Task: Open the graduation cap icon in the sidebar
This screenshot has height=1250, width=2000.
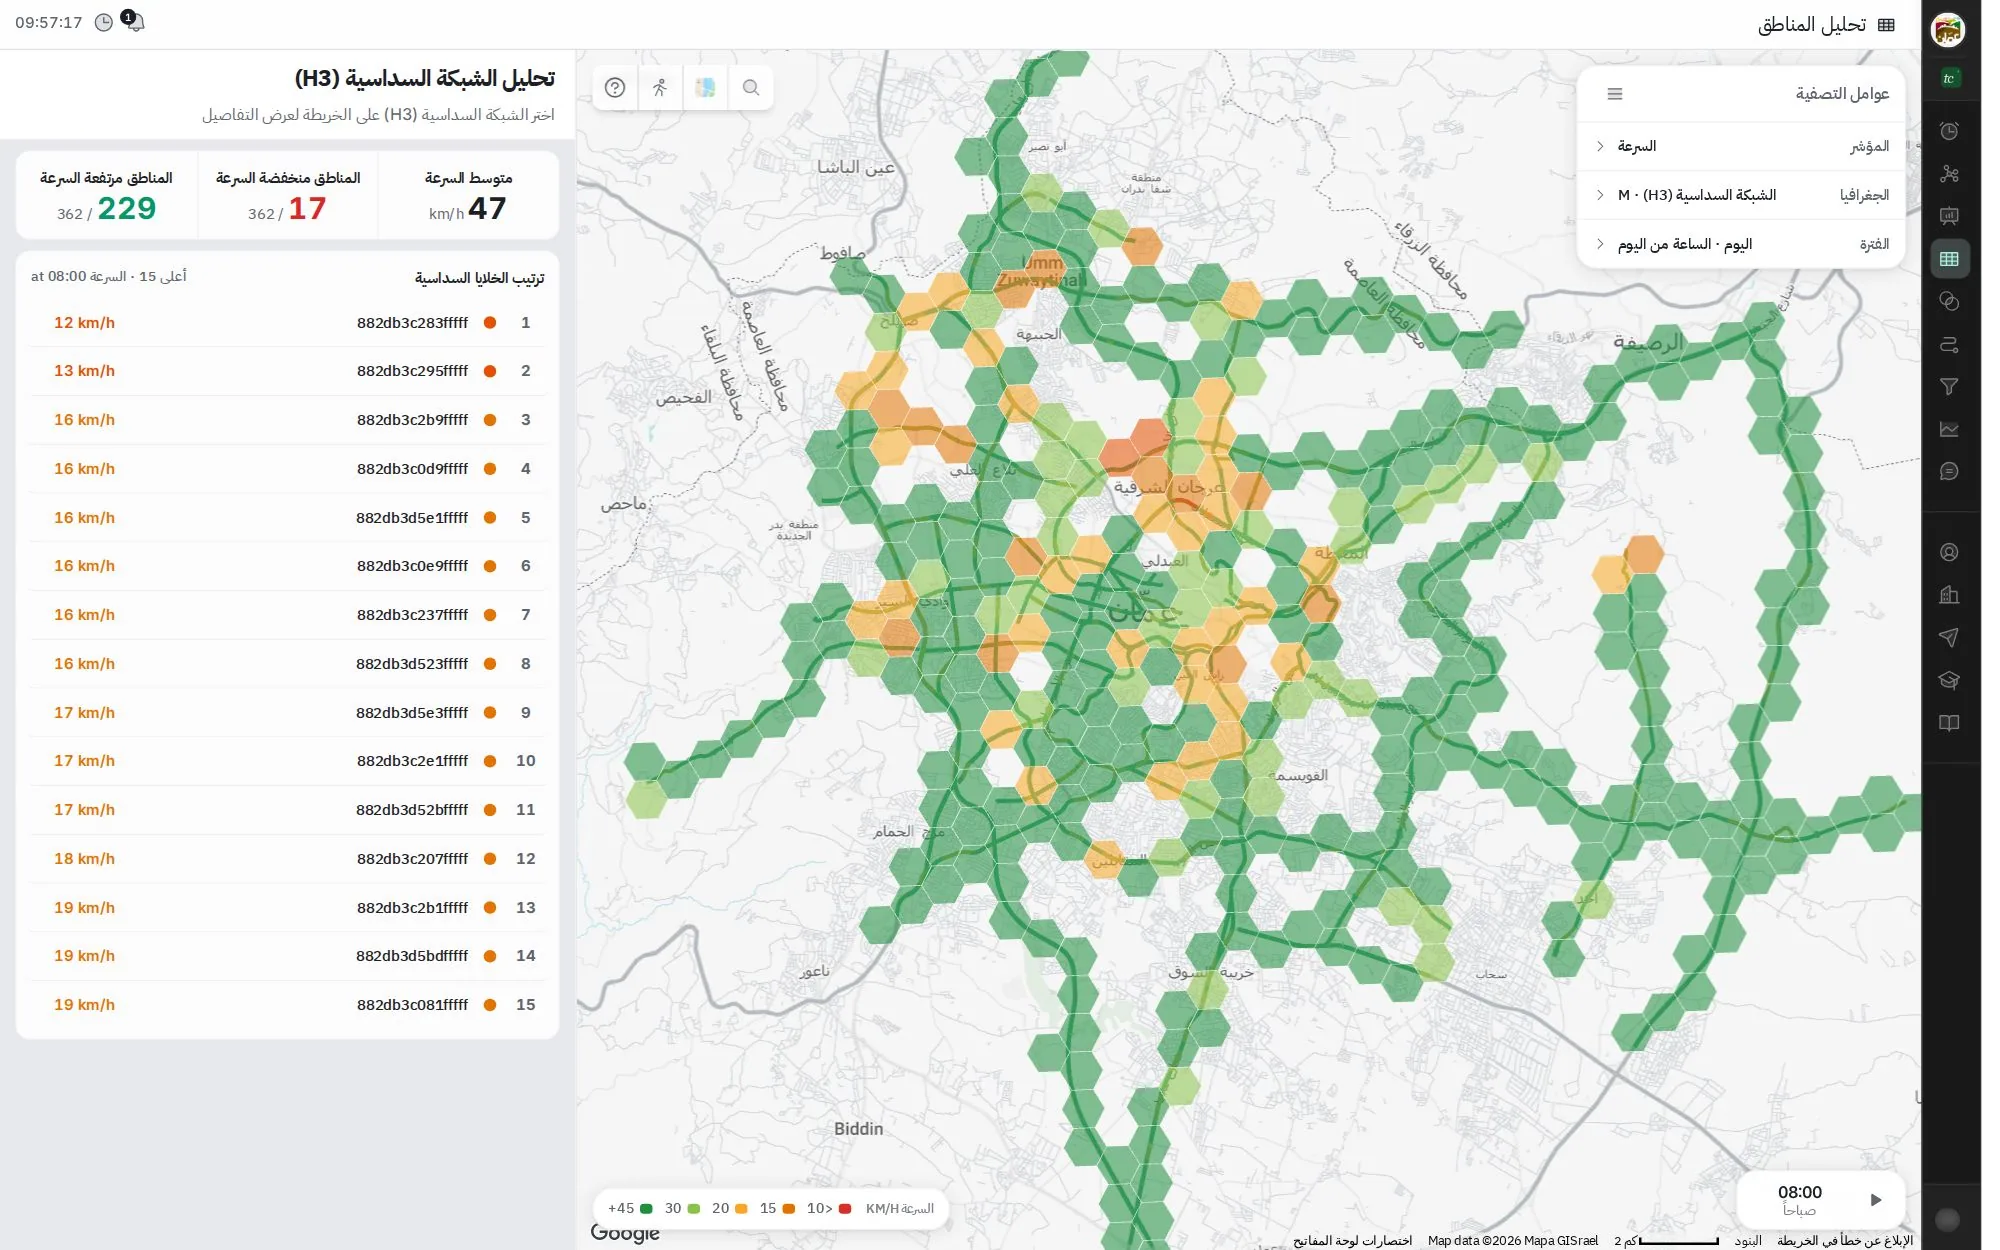Action: [1949, 680]
